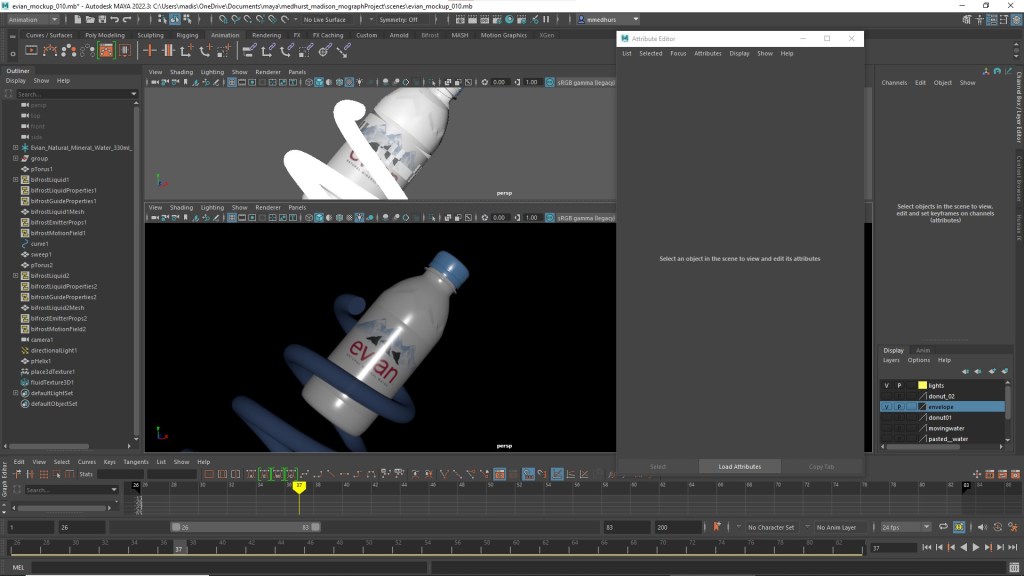Viewport: 1024px width, 576px height.
Task: Toggle the P playback box on envelope layer
Action: click(898, 407)
